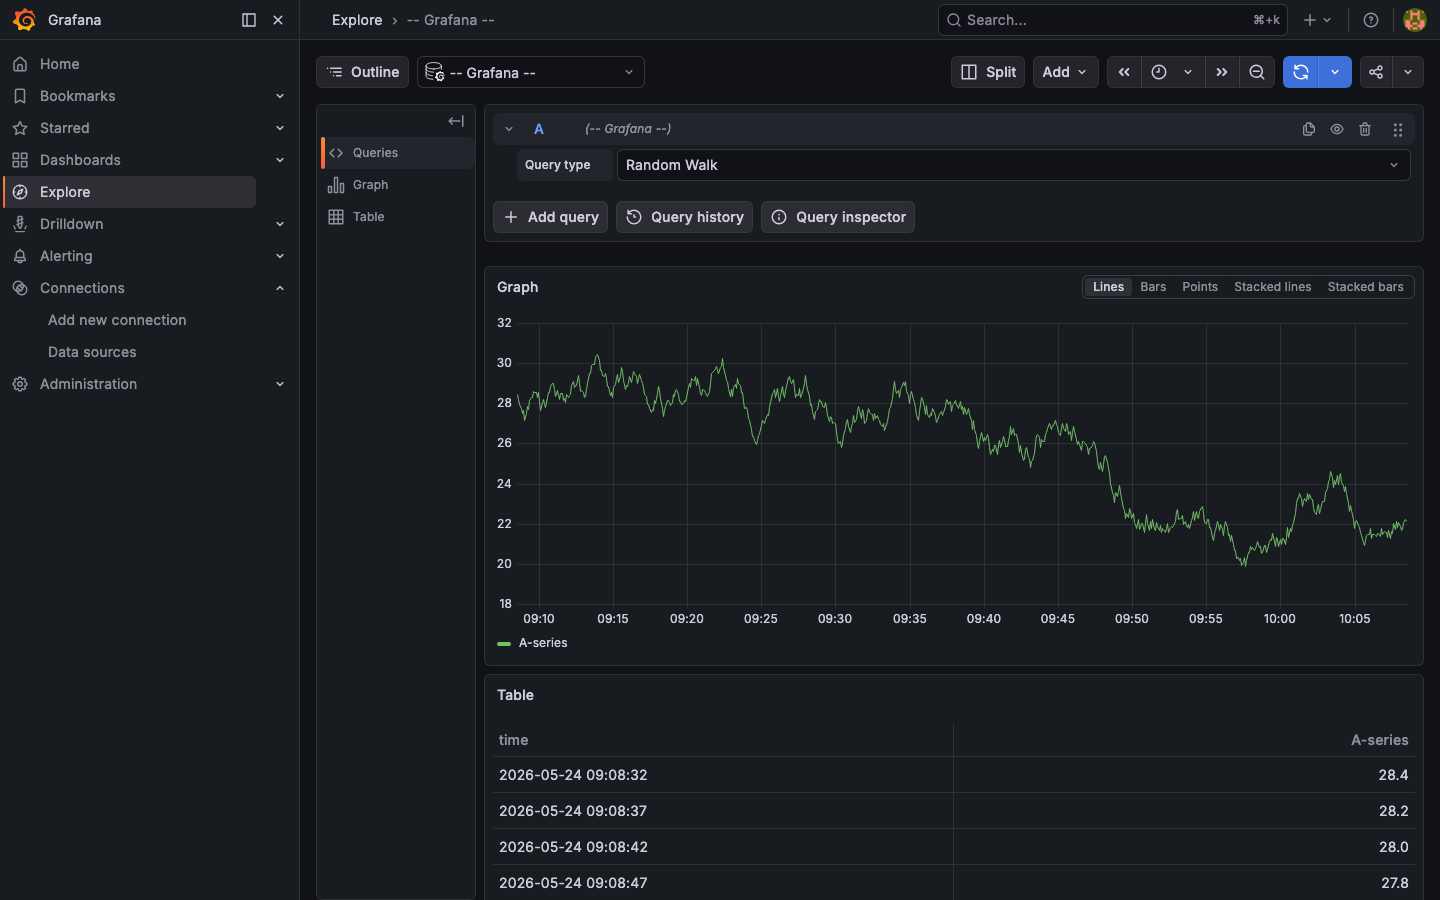Collapse the outline panel arrow
The image size is (1440, 900).
[x=456, y=121]
